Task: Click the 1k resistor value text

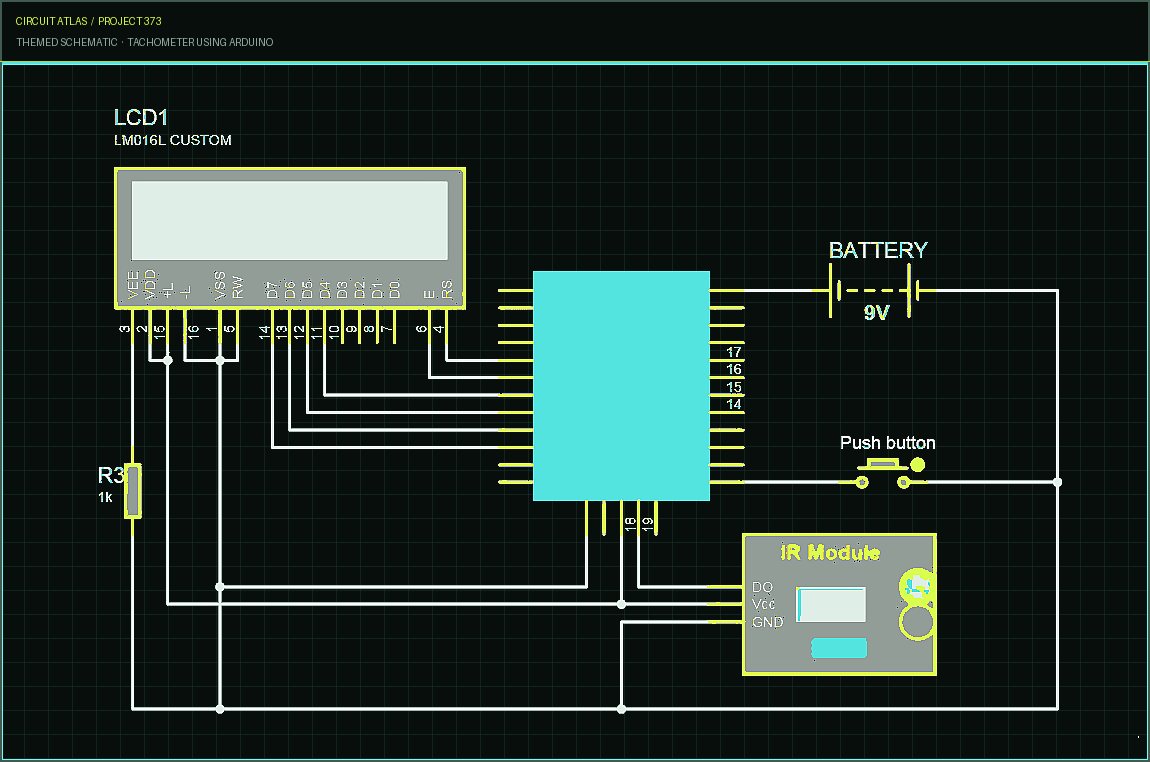Action: (105, 497)
